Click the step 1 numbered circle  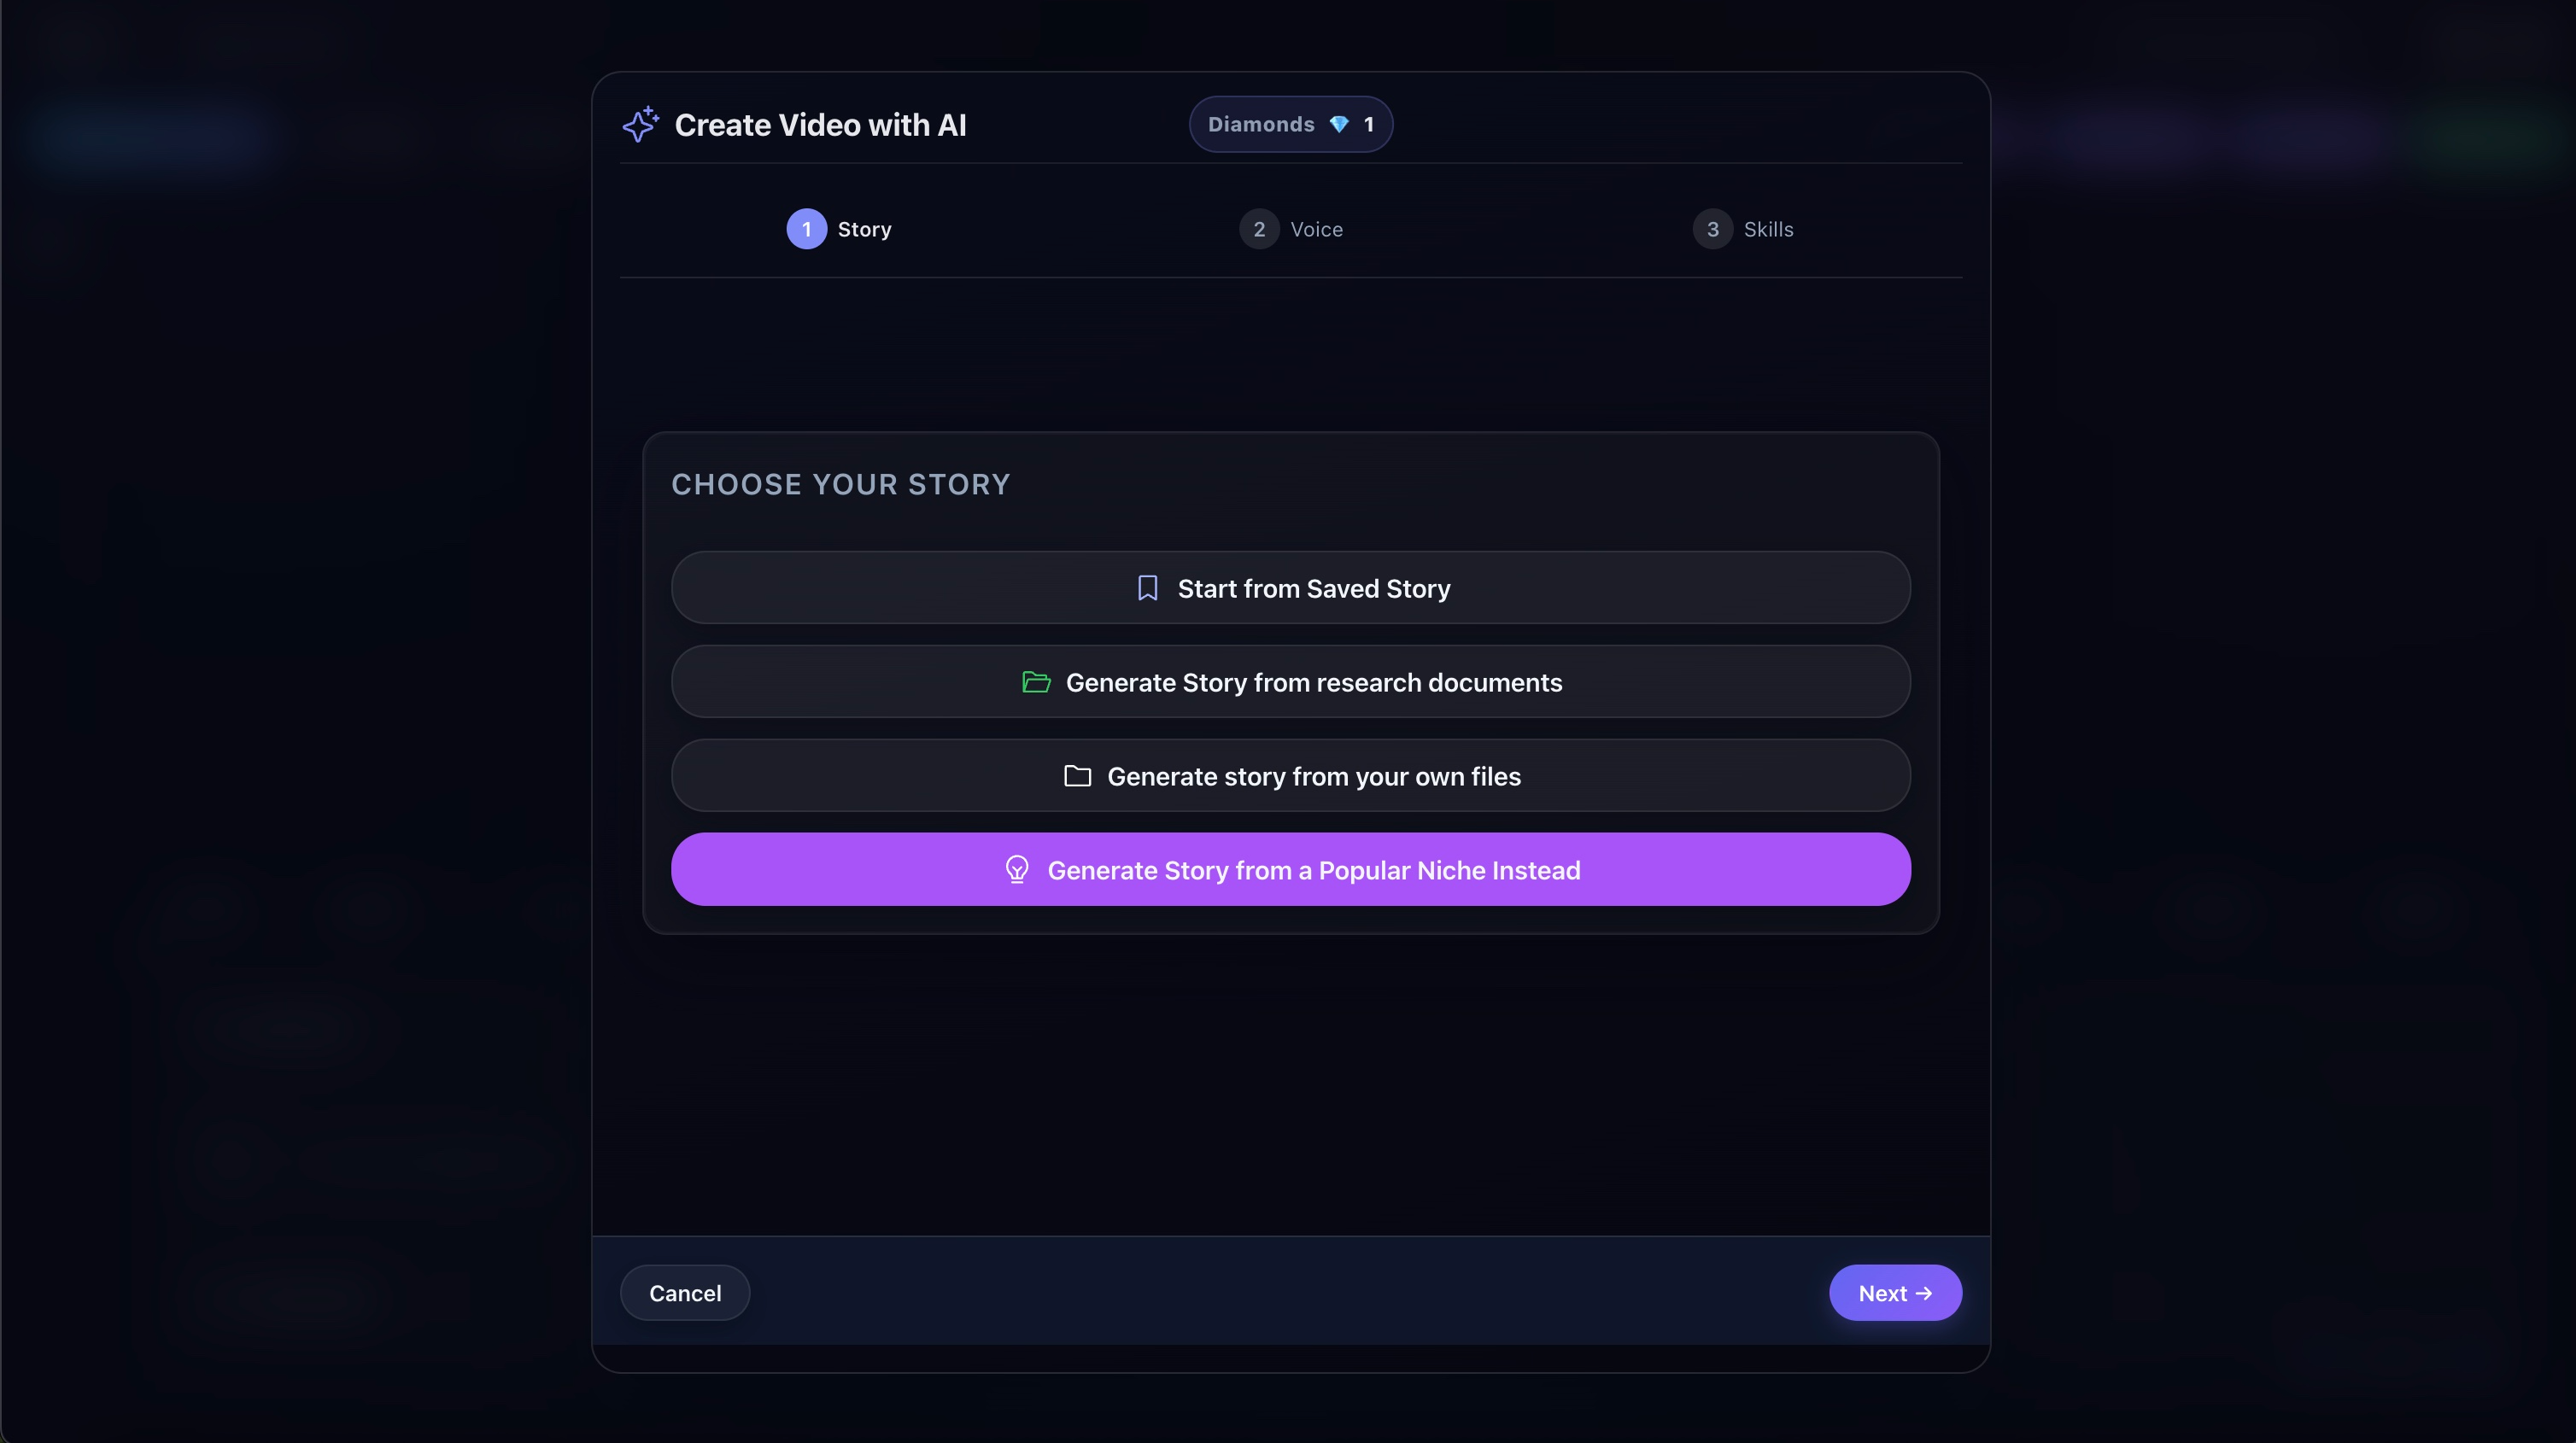click(806, 229)
